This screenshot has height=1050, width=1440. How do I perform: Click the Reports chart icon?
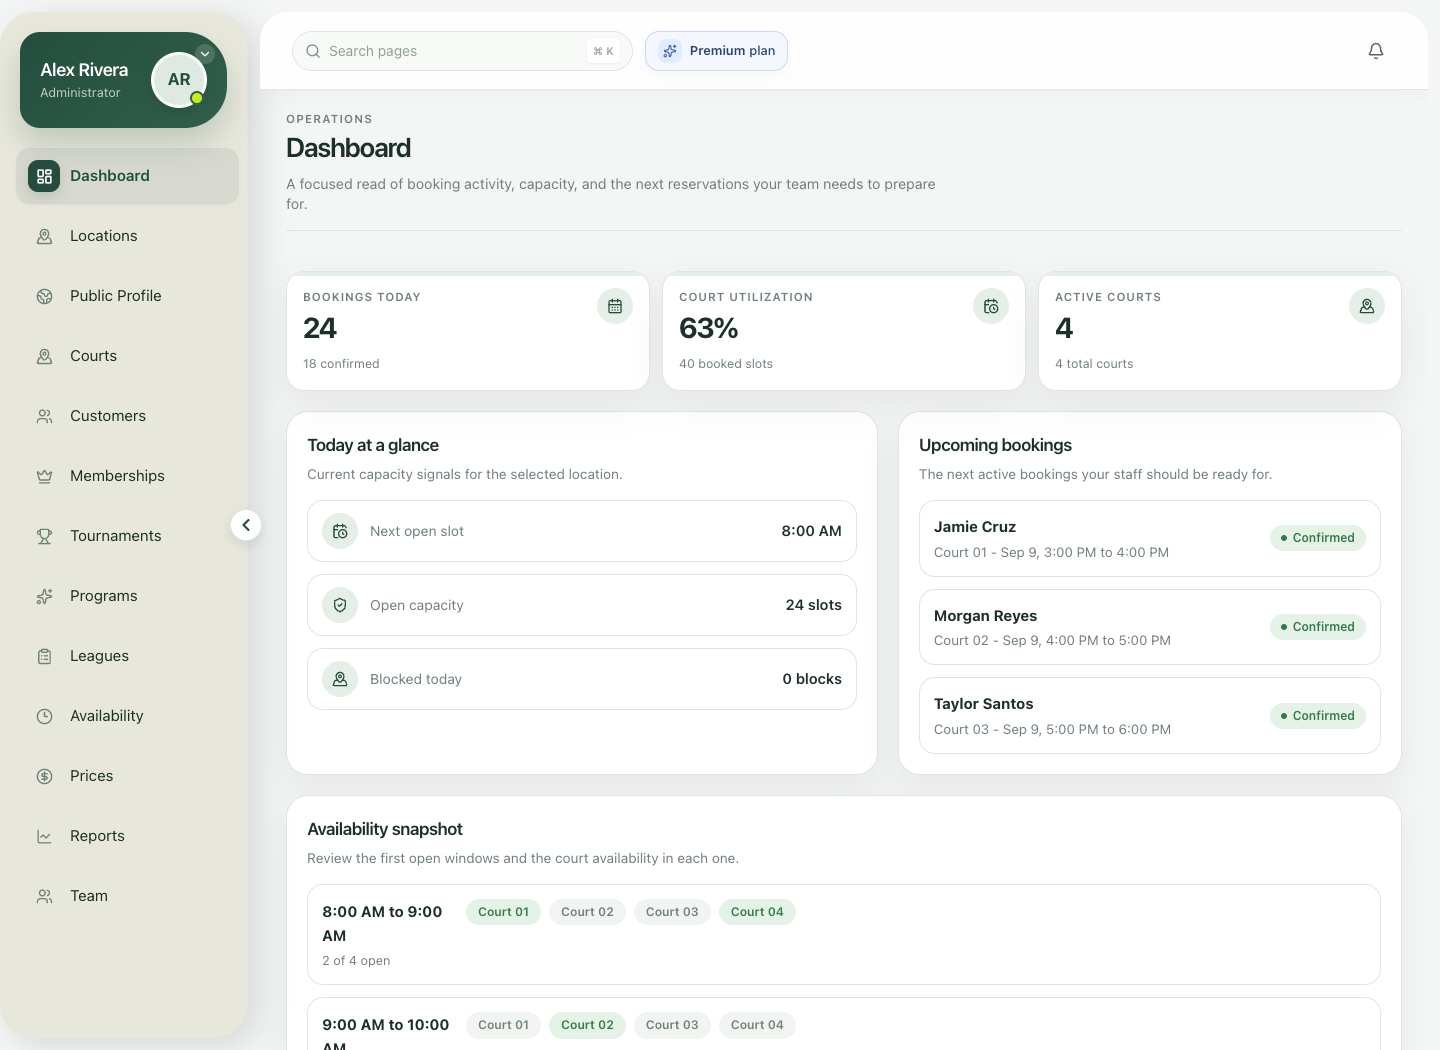click(x=44, y=836)
